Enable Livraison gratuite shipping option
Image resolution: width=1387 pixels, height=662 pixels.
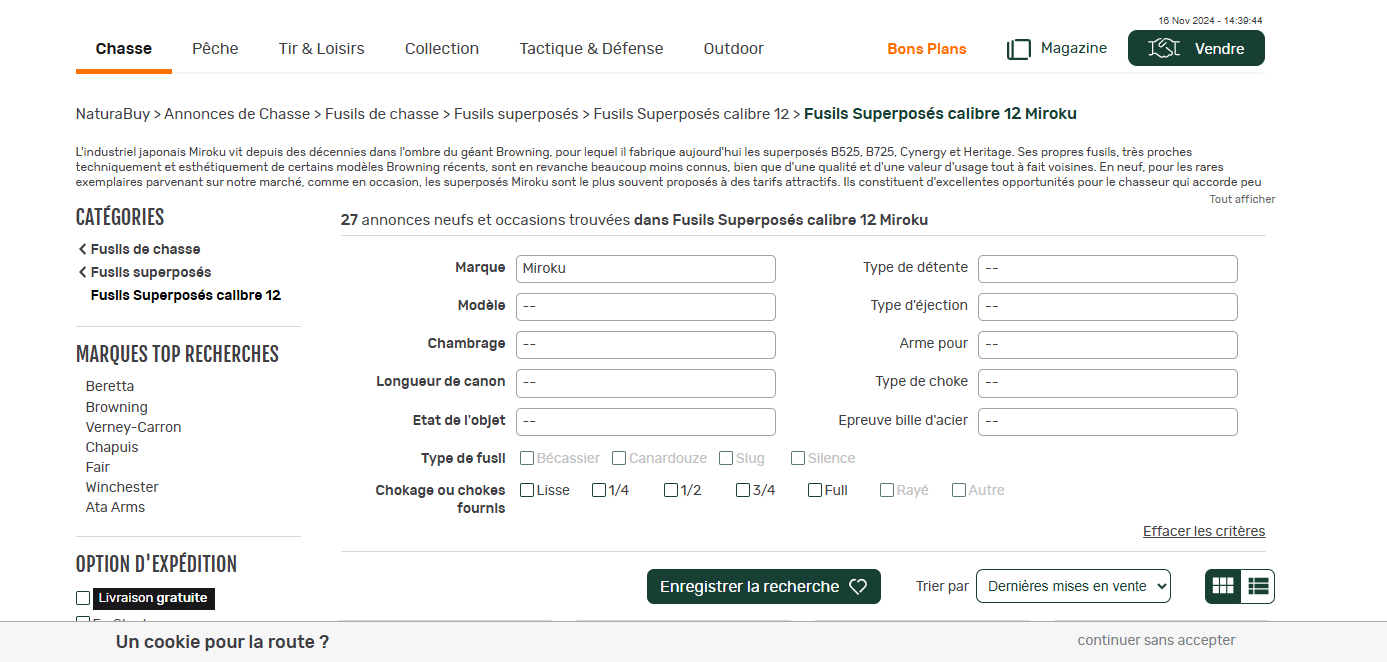pyautogui.click(x=83, y=598)
